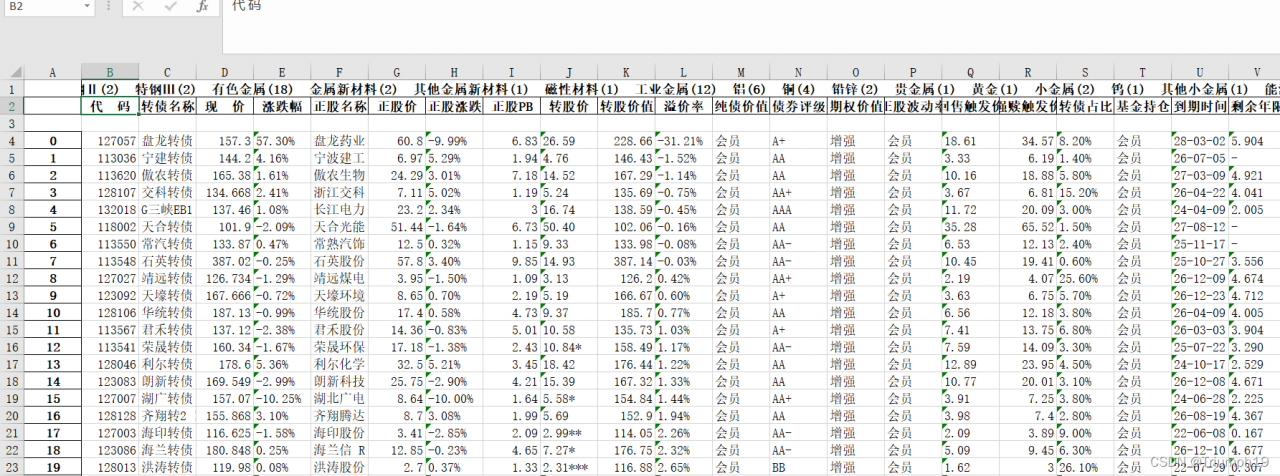Screen dimensions: 1280x476
Task: Select column L header
Action: [x=684, y=72]
